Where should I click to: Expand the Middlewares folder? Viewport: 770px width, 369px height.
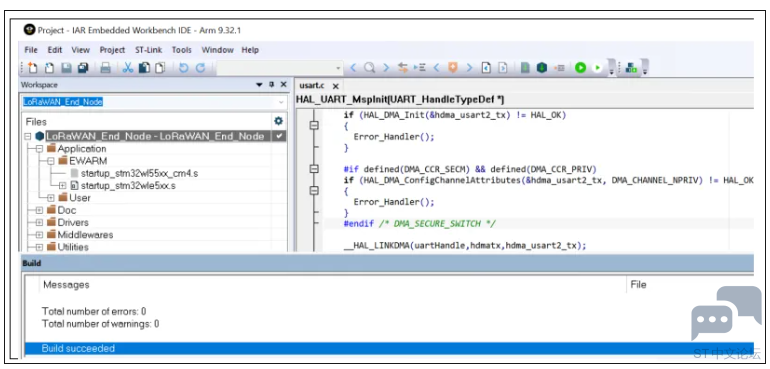(39, 235)
